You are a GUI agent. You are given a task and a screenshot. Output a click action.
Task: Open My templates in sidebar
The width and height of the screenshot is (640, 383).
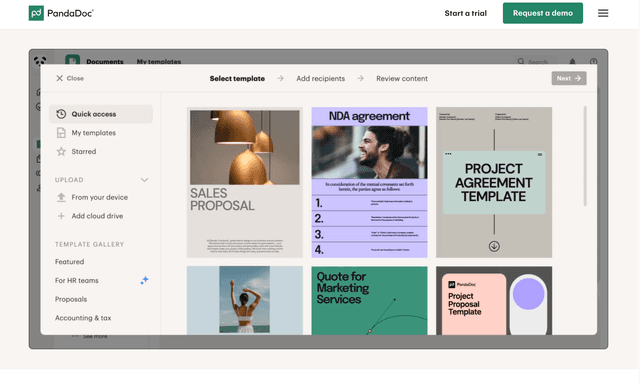(93, 133)
